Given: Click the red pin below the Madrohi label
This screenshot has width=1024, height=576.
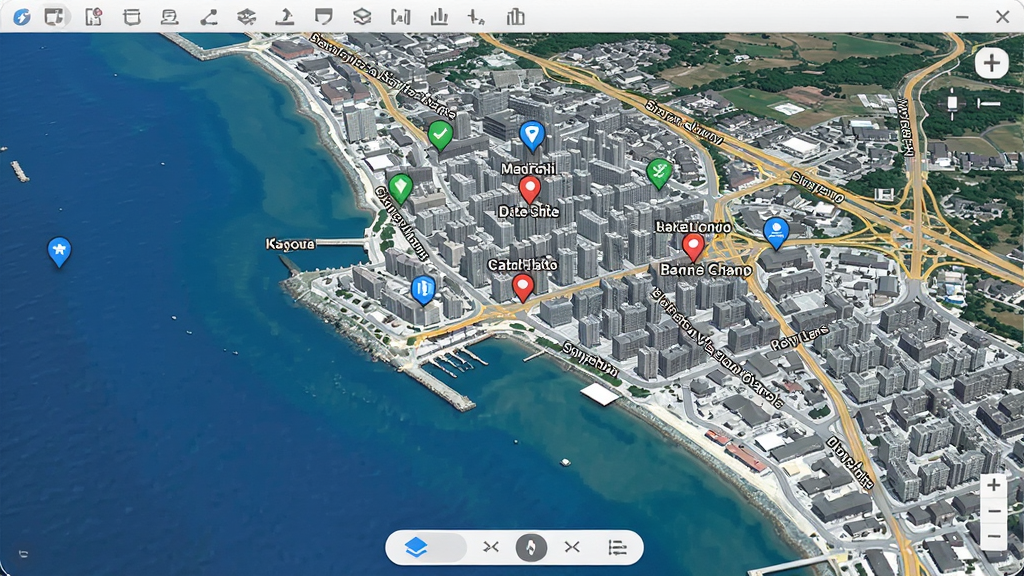Looking at the screenshot, I should pyautogui.click(x=530, y=191).
